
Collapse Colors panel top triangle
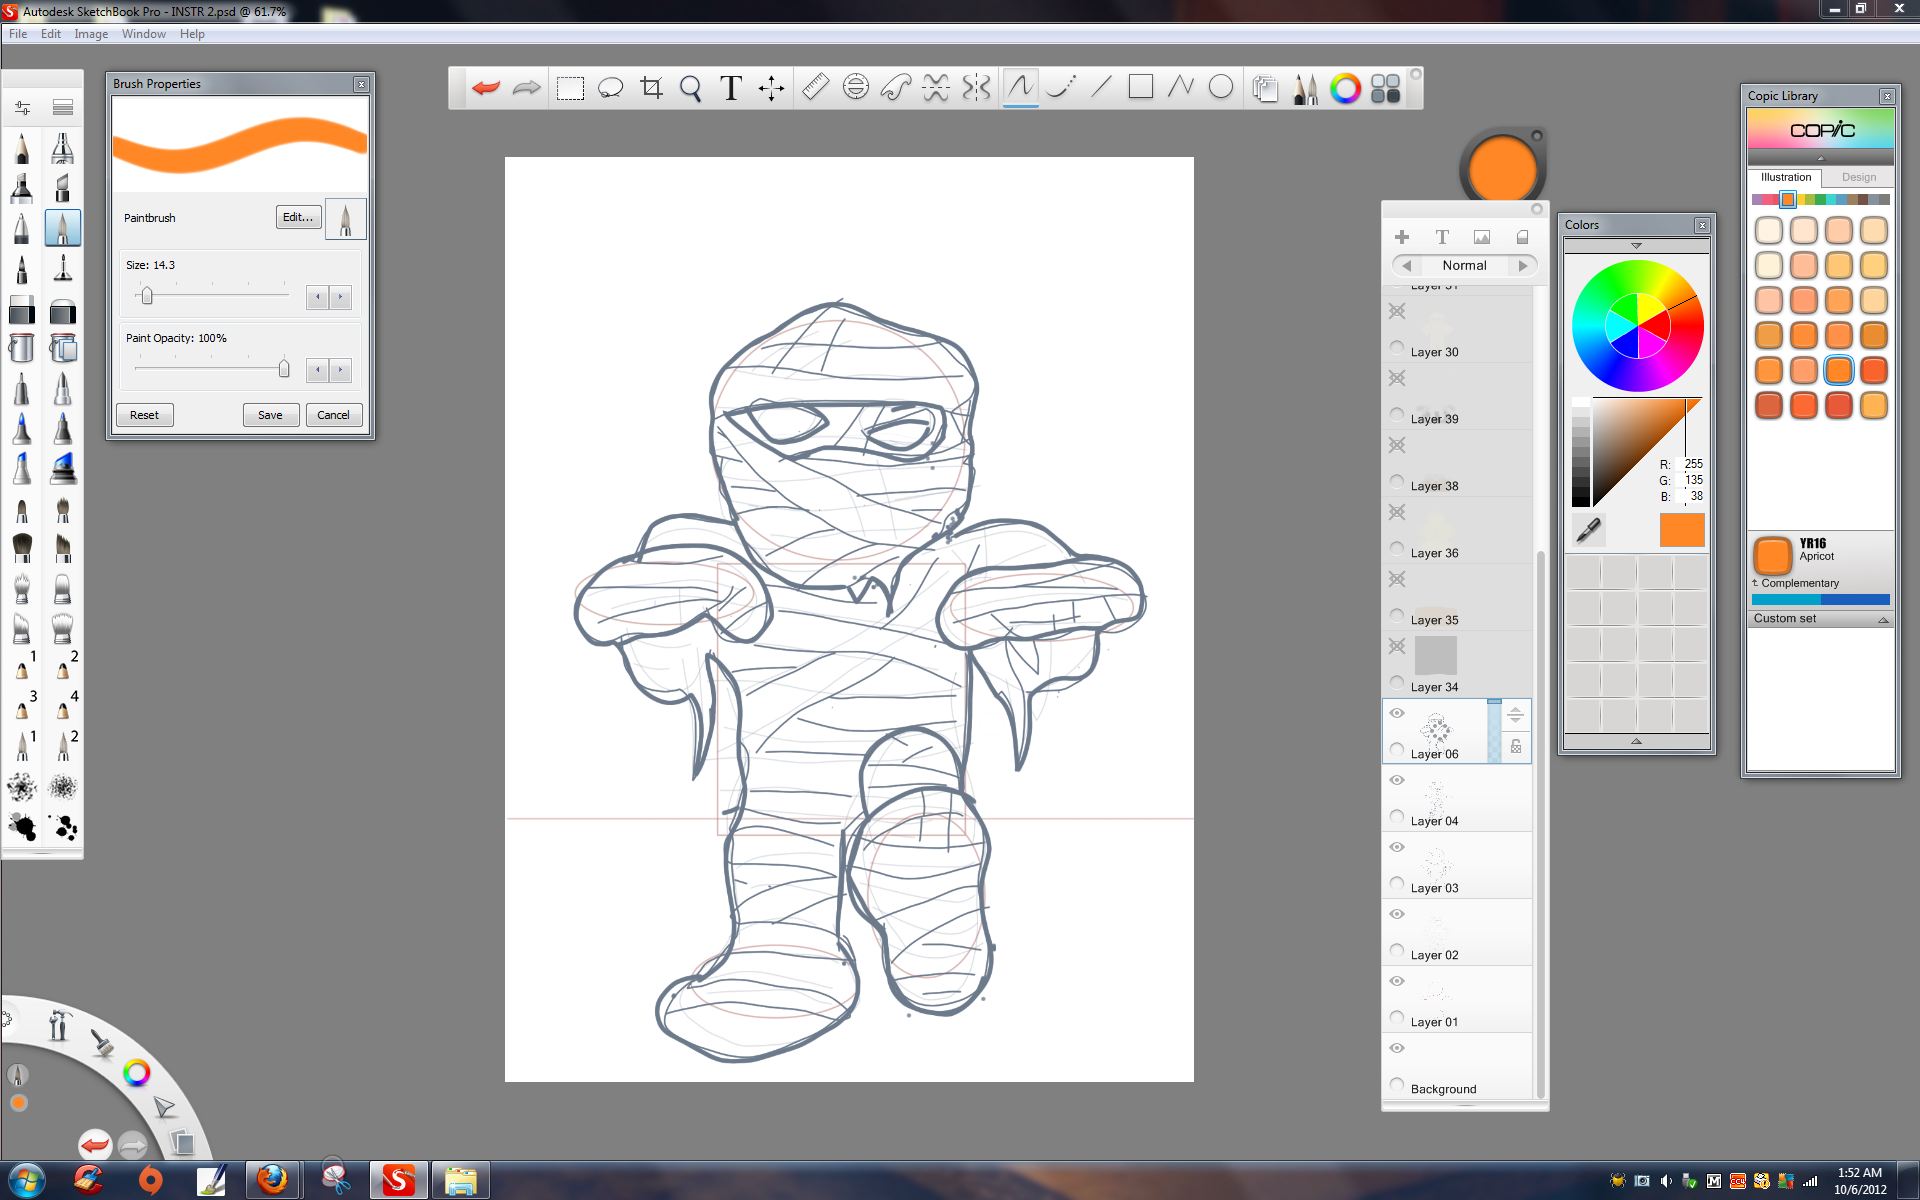(1636, 246)
